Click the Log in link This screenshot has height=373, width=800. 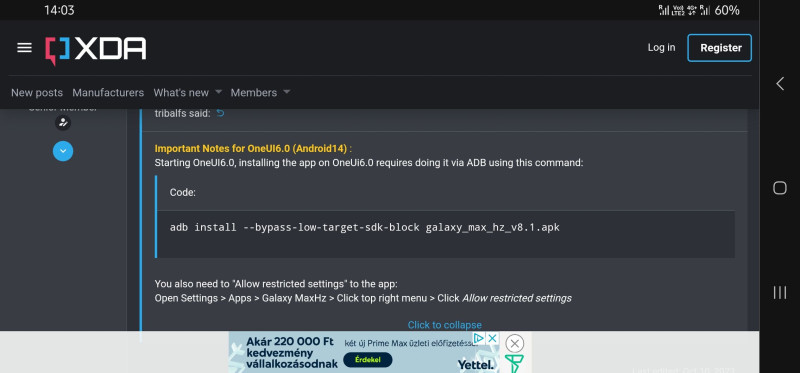[x=661, y=47]
